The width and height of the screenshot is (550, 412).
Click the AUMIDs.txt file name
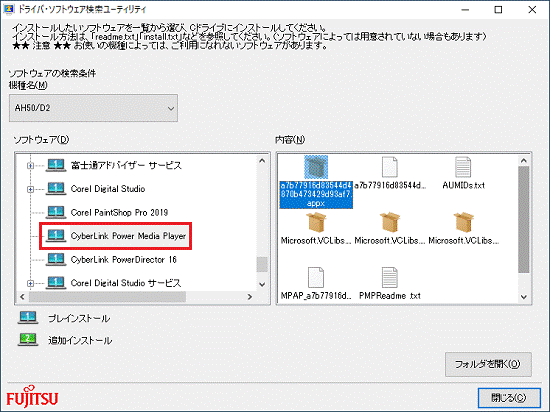pyautogui.click(x=463, y=185)
